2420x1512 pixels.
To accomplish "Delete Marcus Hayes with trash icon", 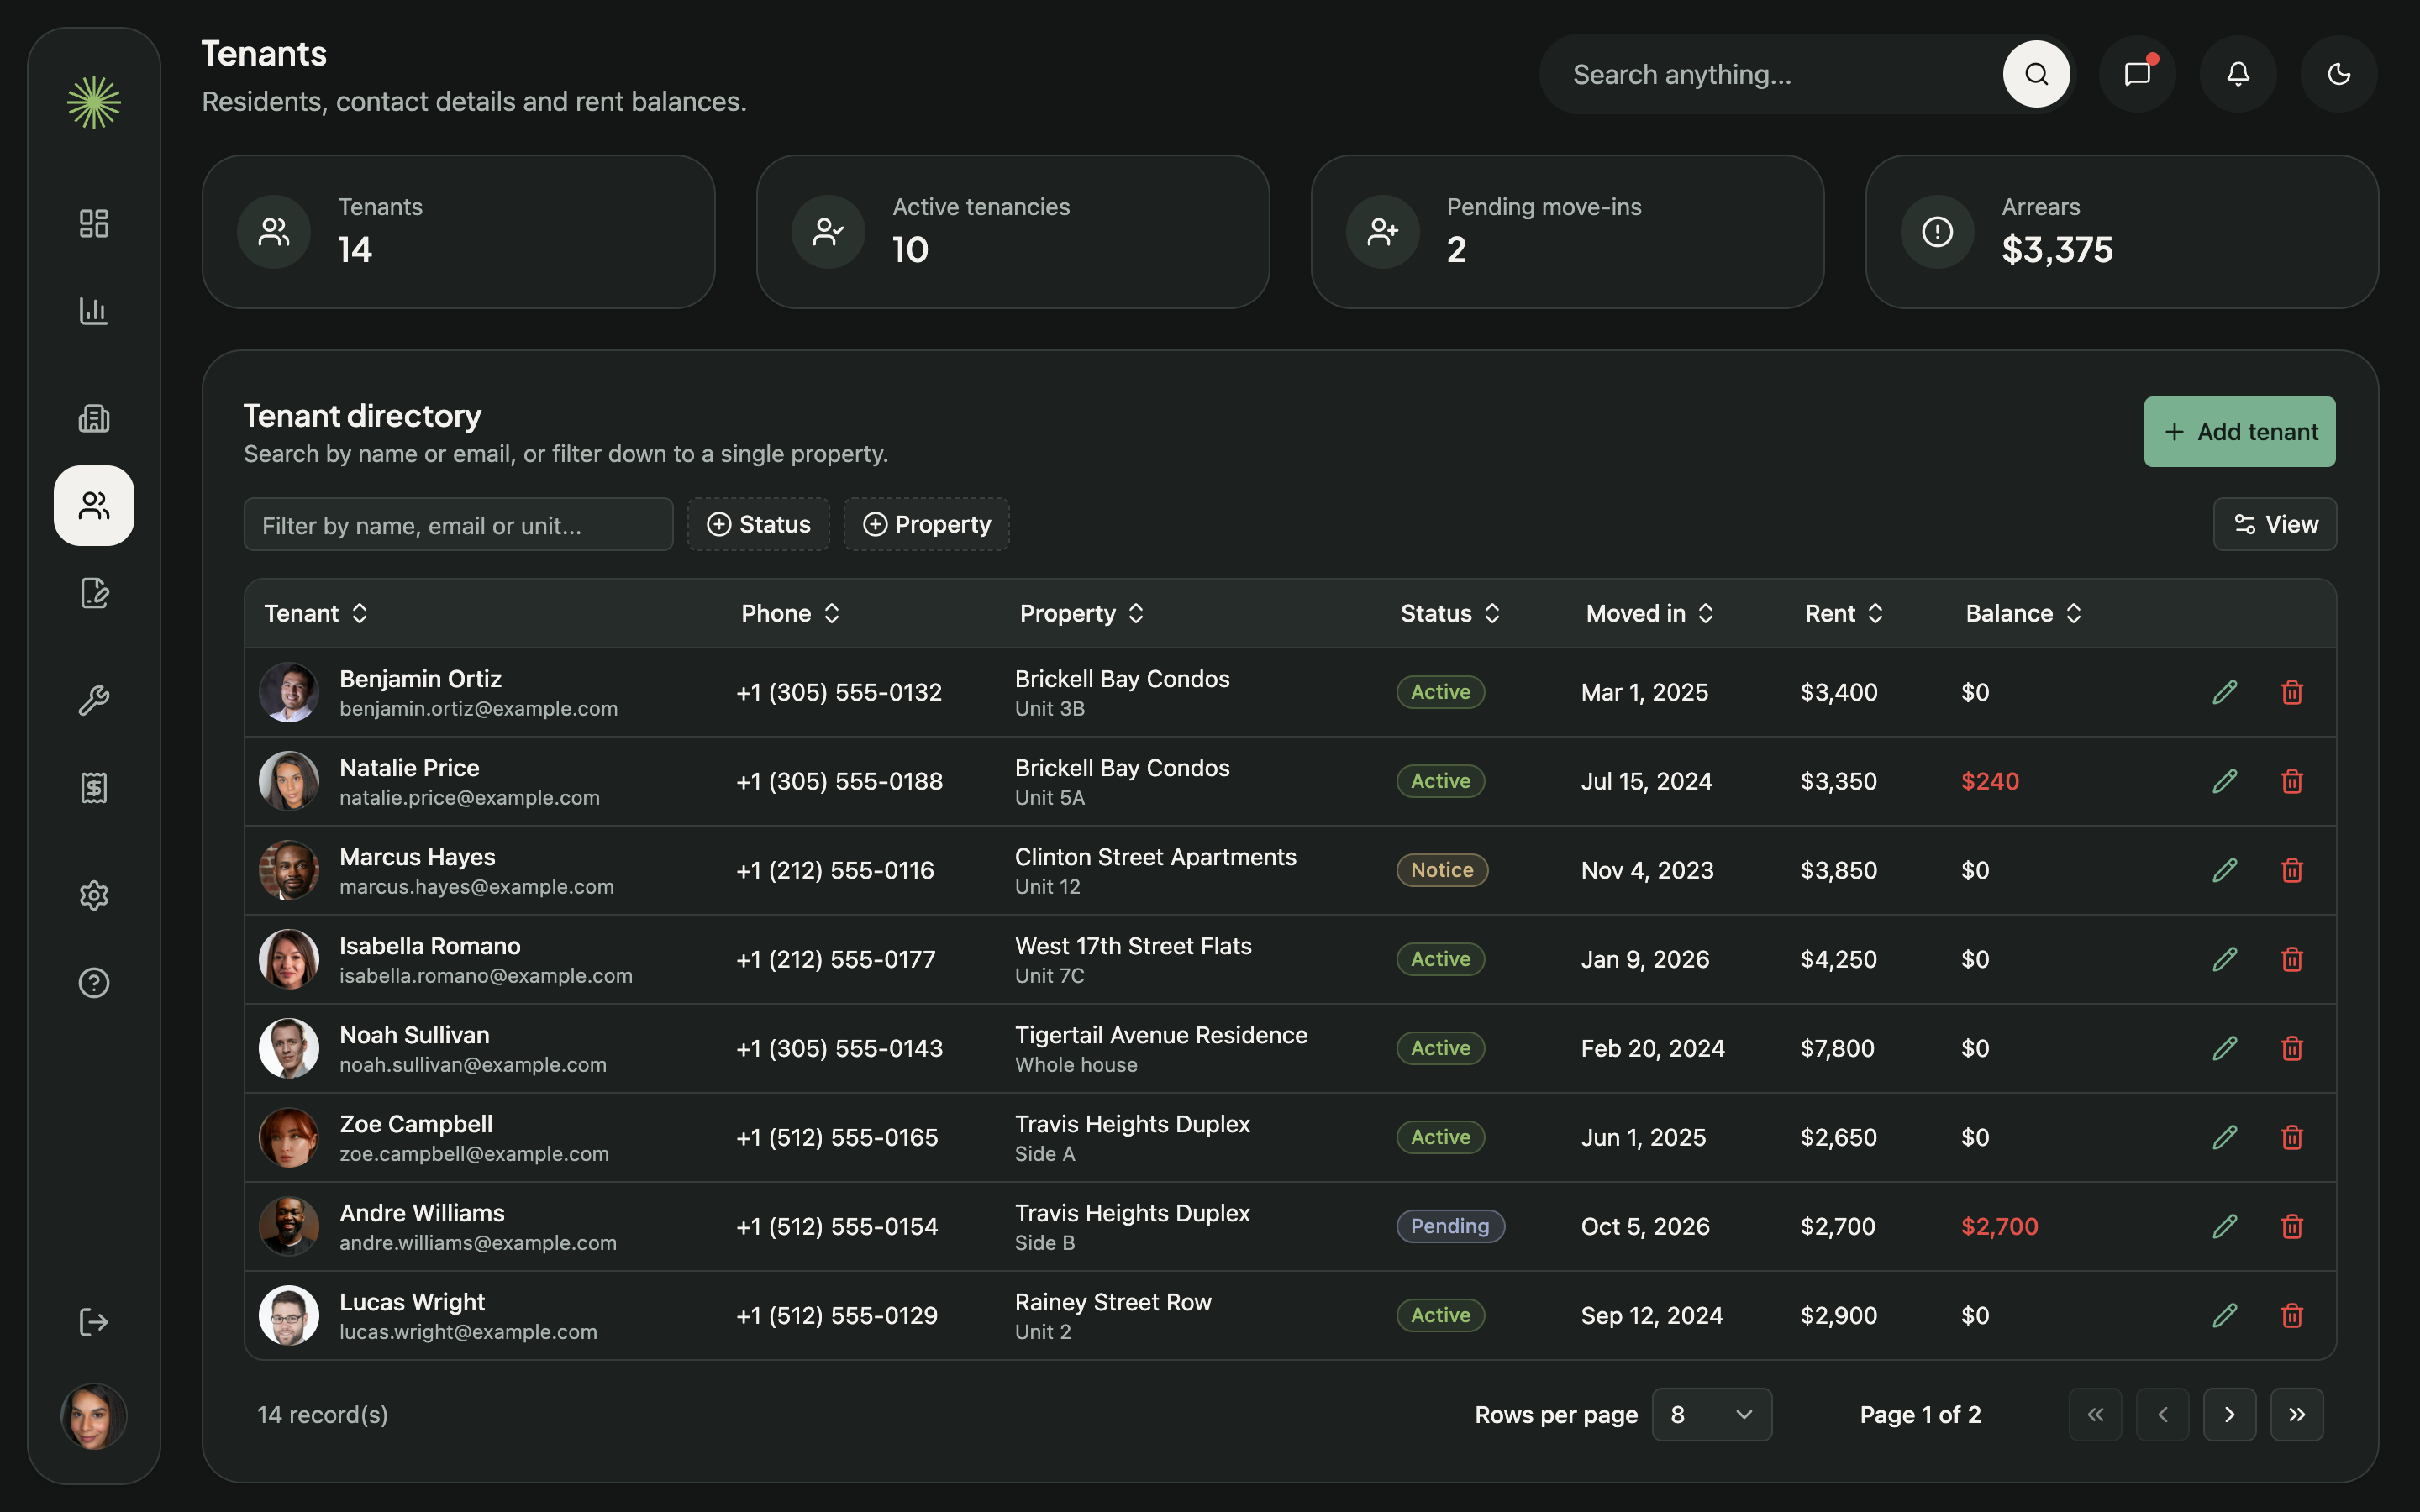I will pos(2292,870).
